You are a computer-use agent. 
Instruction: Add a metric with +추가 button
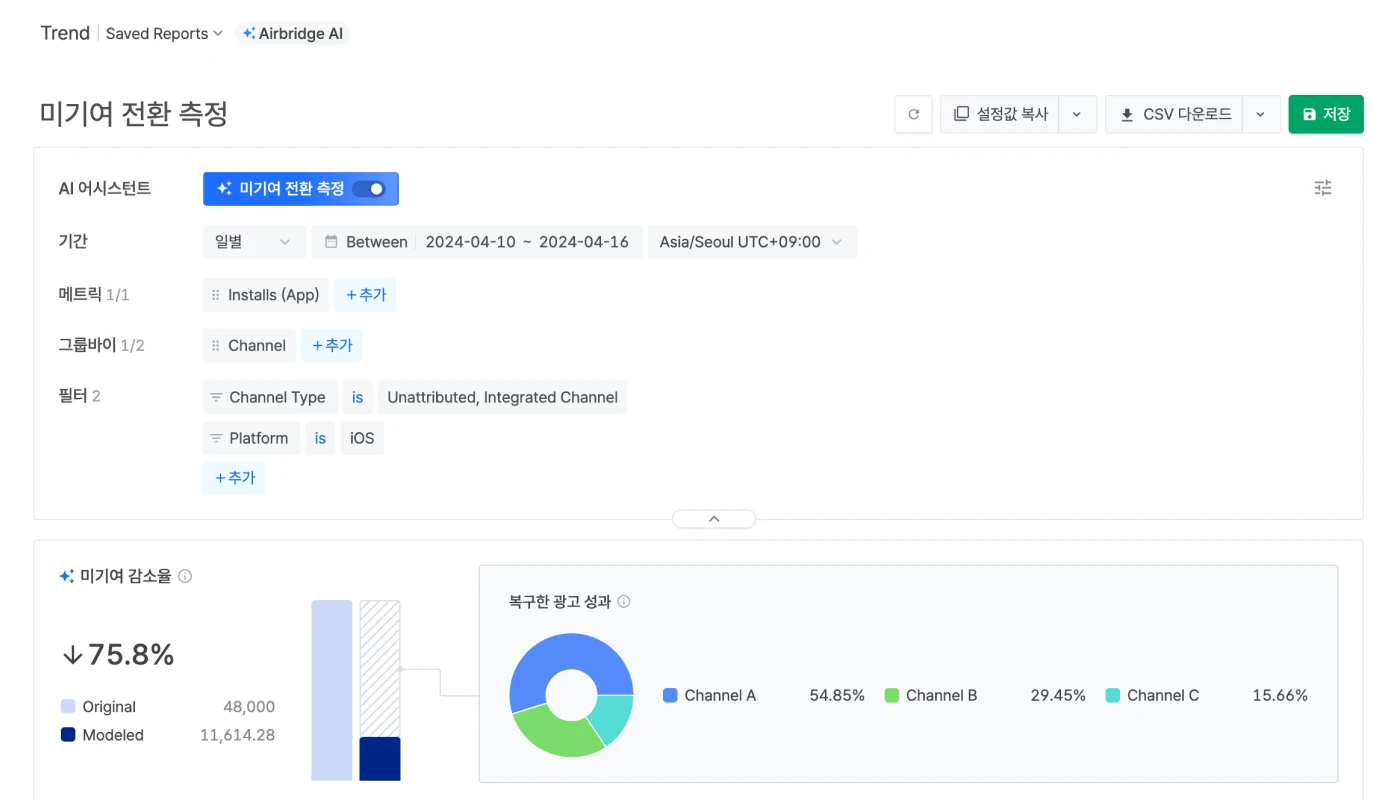coord(365,295)
